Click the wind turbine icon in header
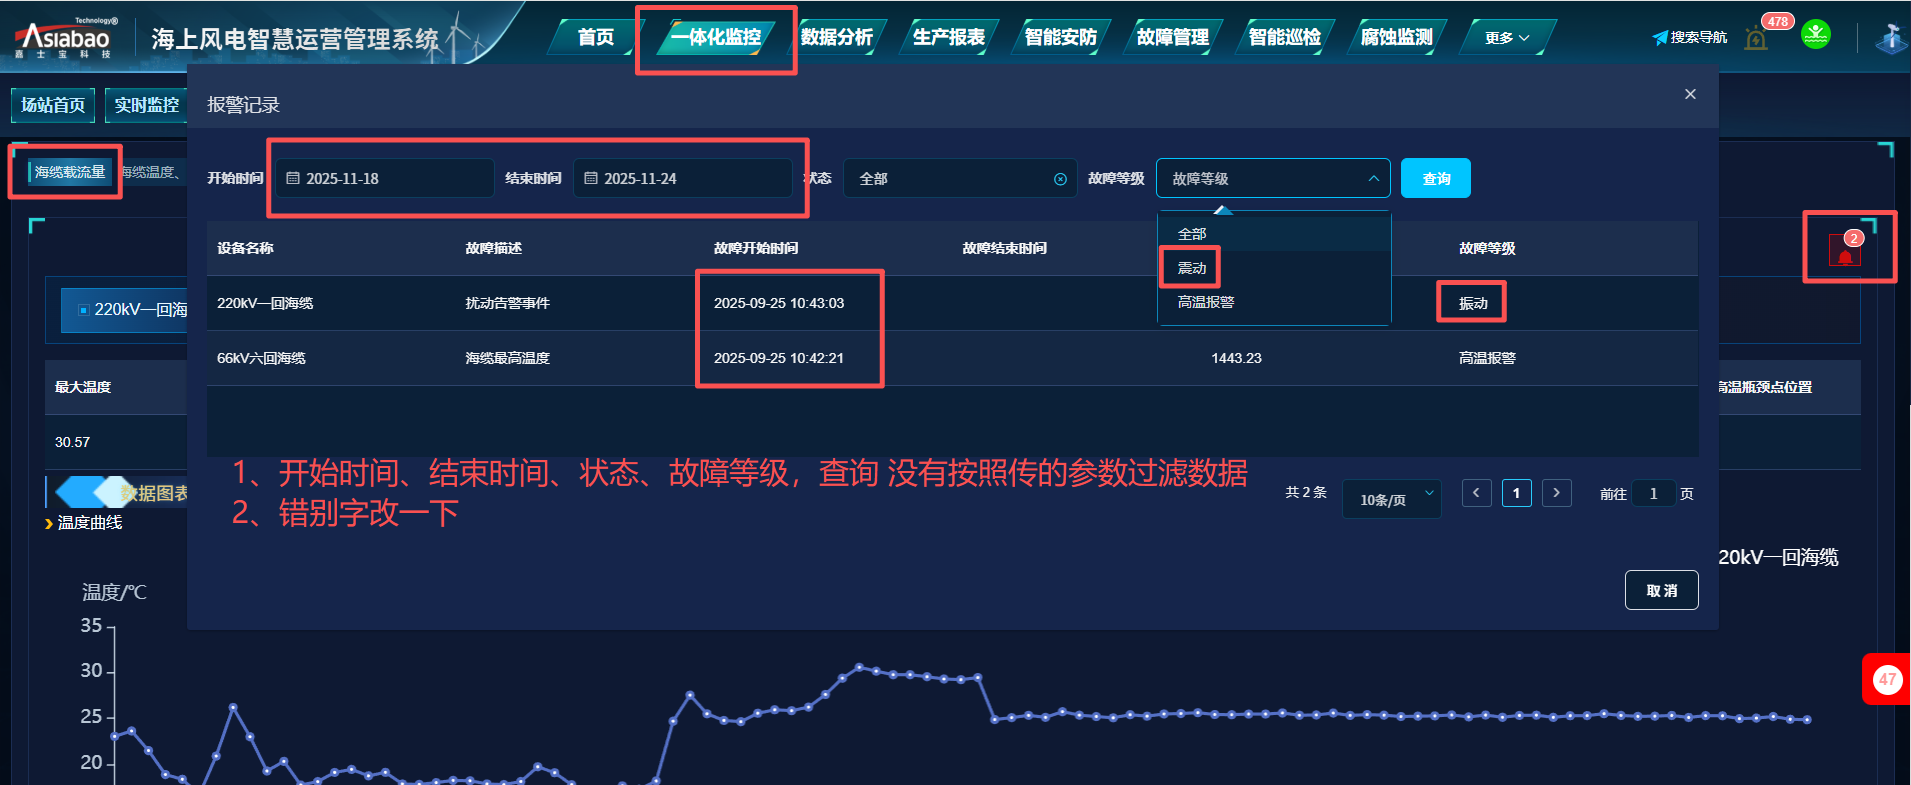The image size is (1911, 785). (1889, 39)
